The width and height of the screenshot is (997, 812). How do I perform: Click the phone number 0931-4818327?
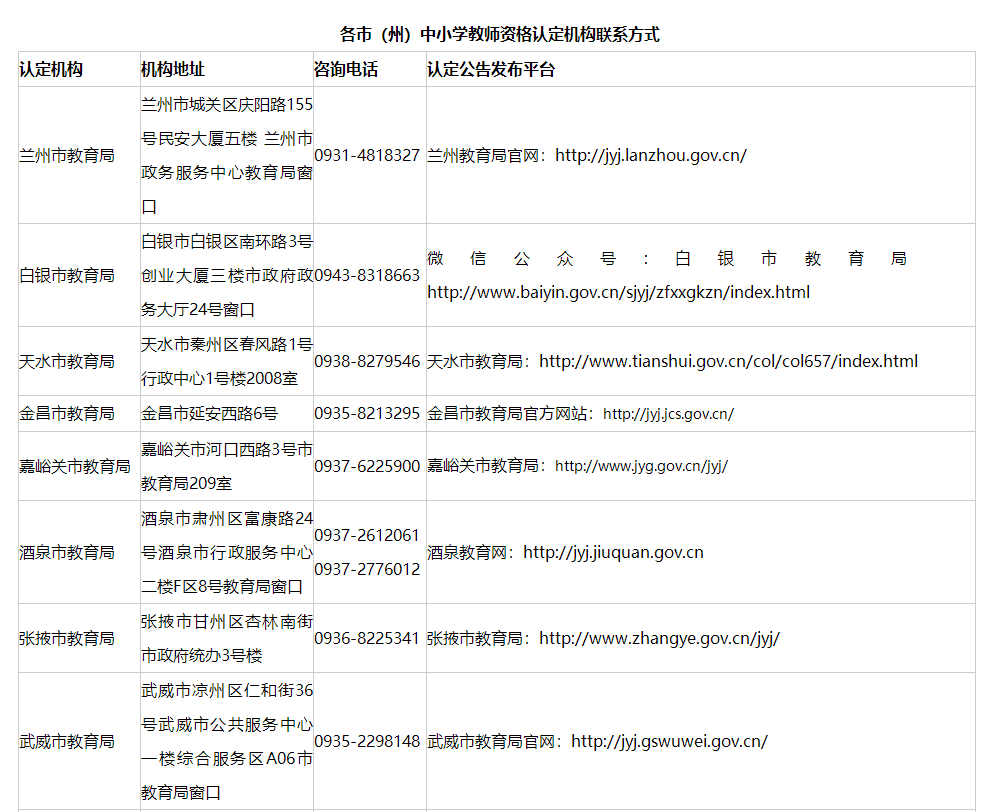coord(367,155)
